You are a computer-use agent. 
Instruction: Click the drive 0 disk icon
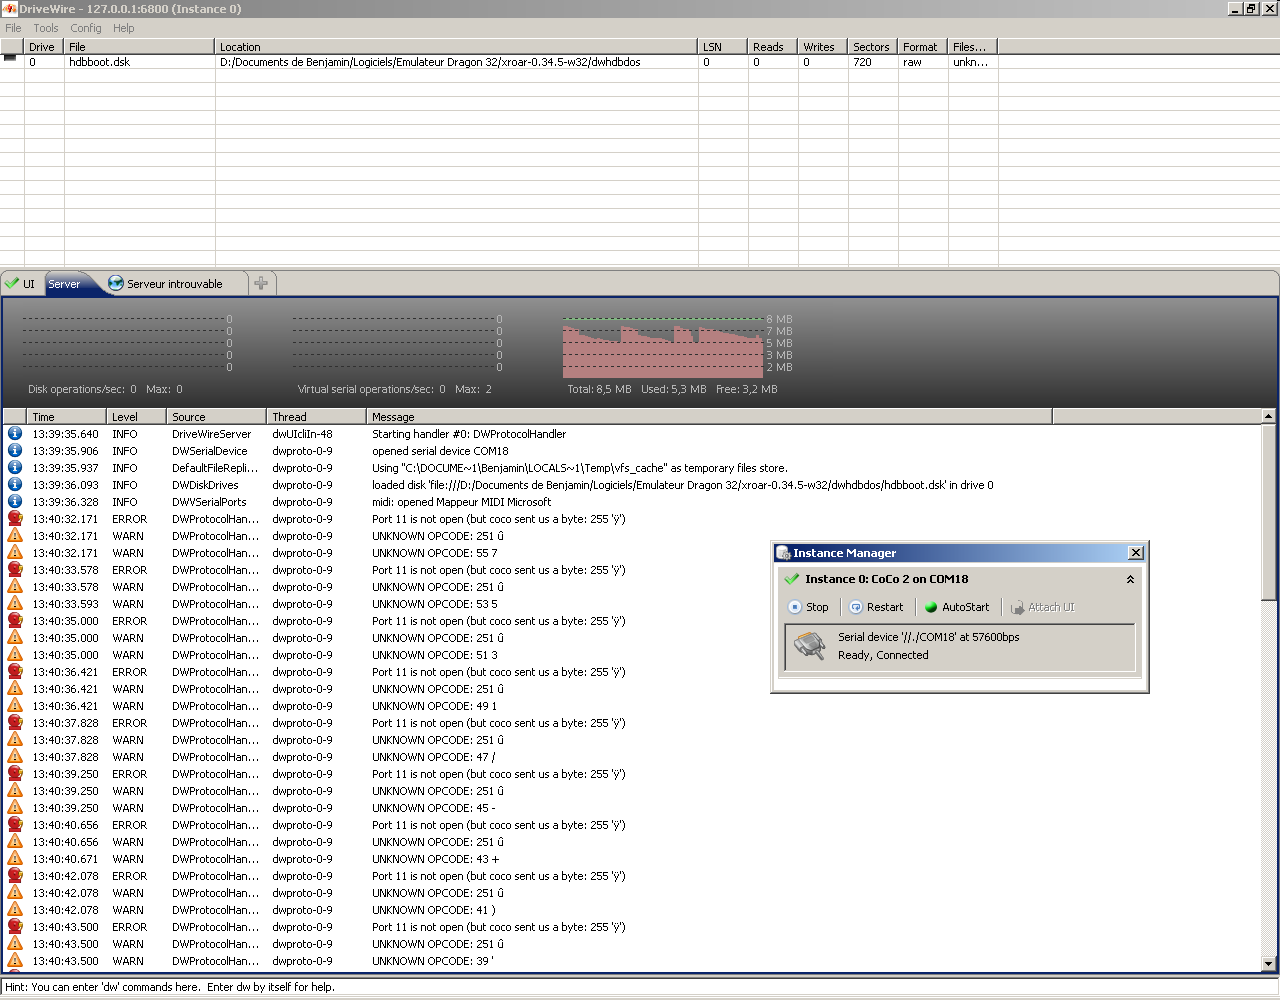11,58
